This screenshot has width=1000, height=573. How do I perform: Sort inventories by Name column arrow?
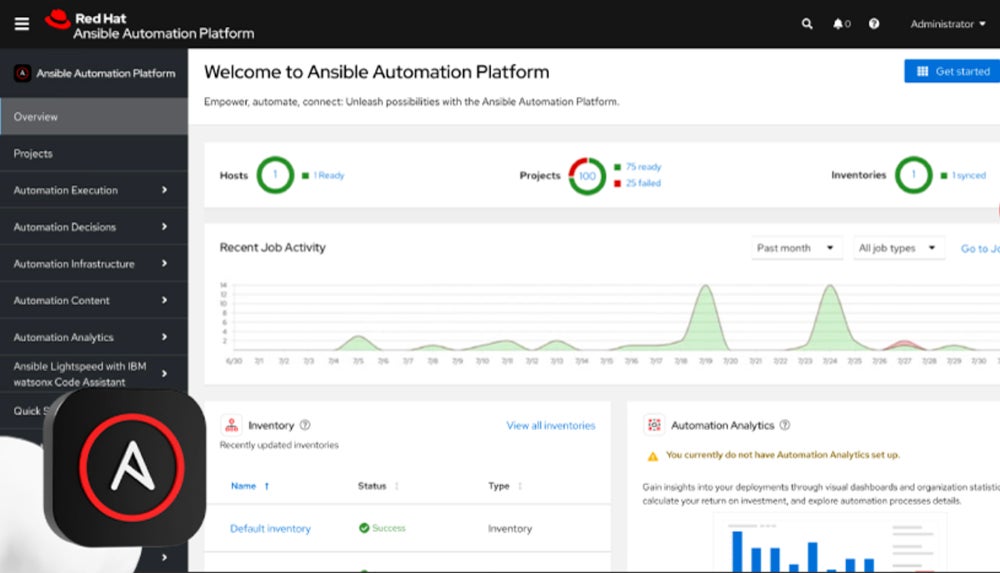pyautogui.click(x=267, y=486)
